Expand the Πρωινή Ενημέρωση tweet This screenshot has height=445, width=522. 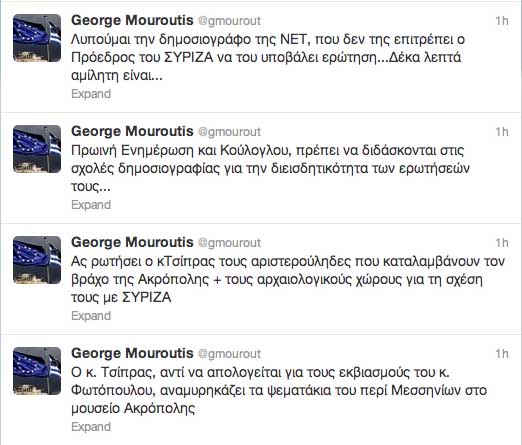click(91, 205)
